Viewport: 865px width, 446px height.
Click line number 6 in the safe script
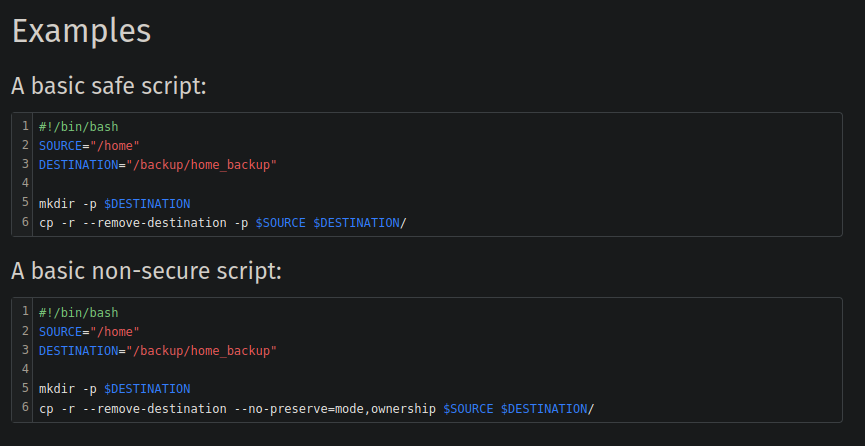point(25,222)
